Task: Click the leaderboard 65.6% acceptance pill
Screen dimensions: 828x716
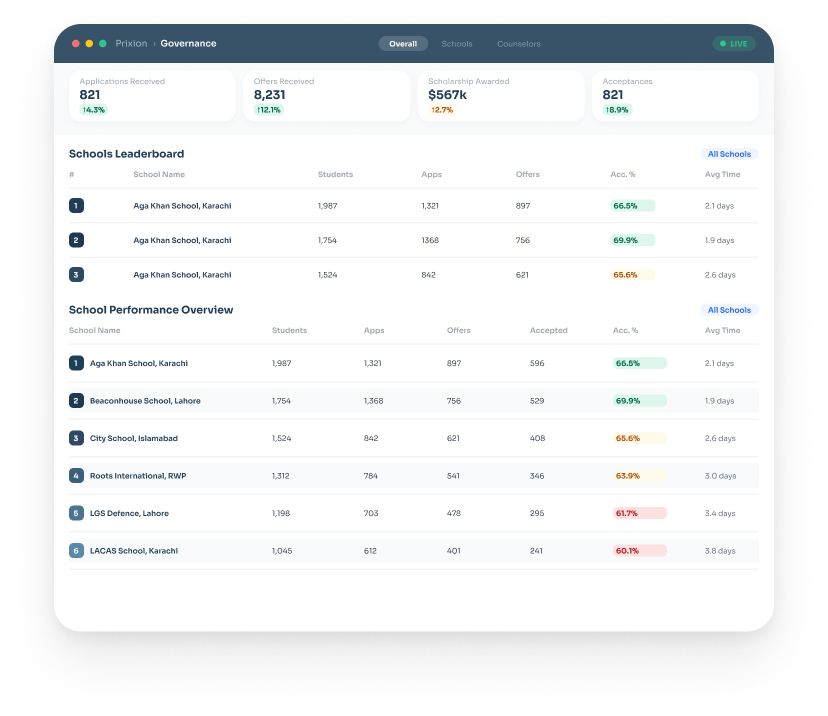Action: click(x=633, y=275)
